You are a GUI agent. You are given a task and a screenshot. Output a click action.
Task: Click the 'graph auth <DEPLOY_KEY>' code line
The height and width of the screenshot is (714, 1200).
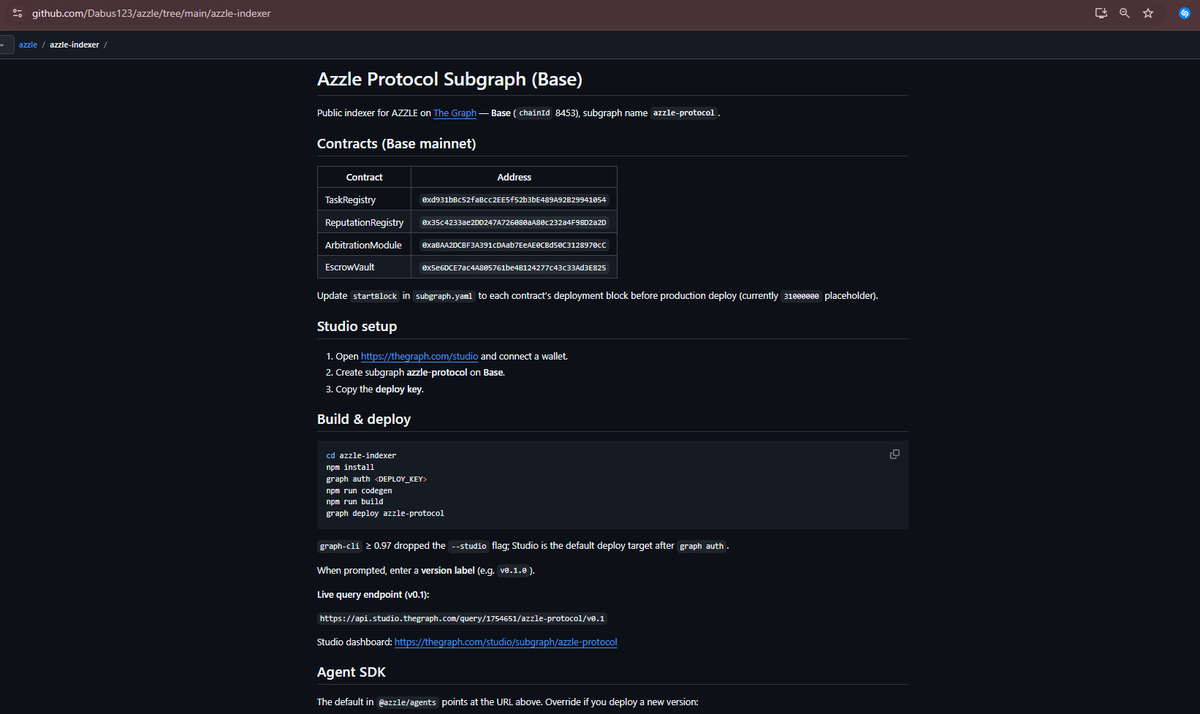(376, 479)
